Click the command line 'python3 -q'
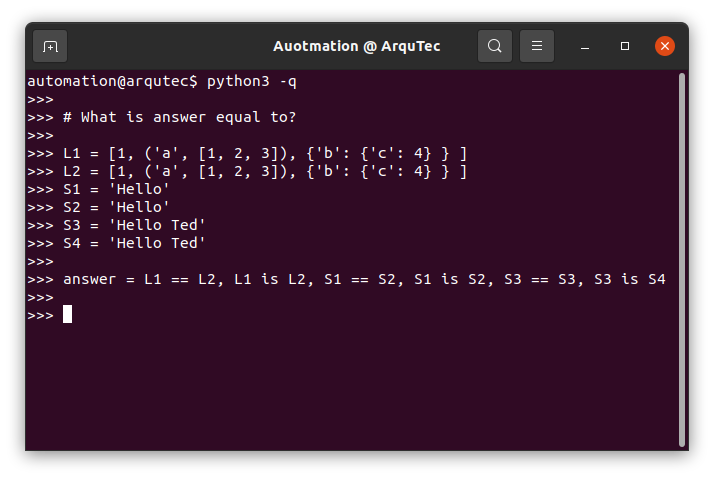Viewport: 714px width, 479px height. click(252, 82)
